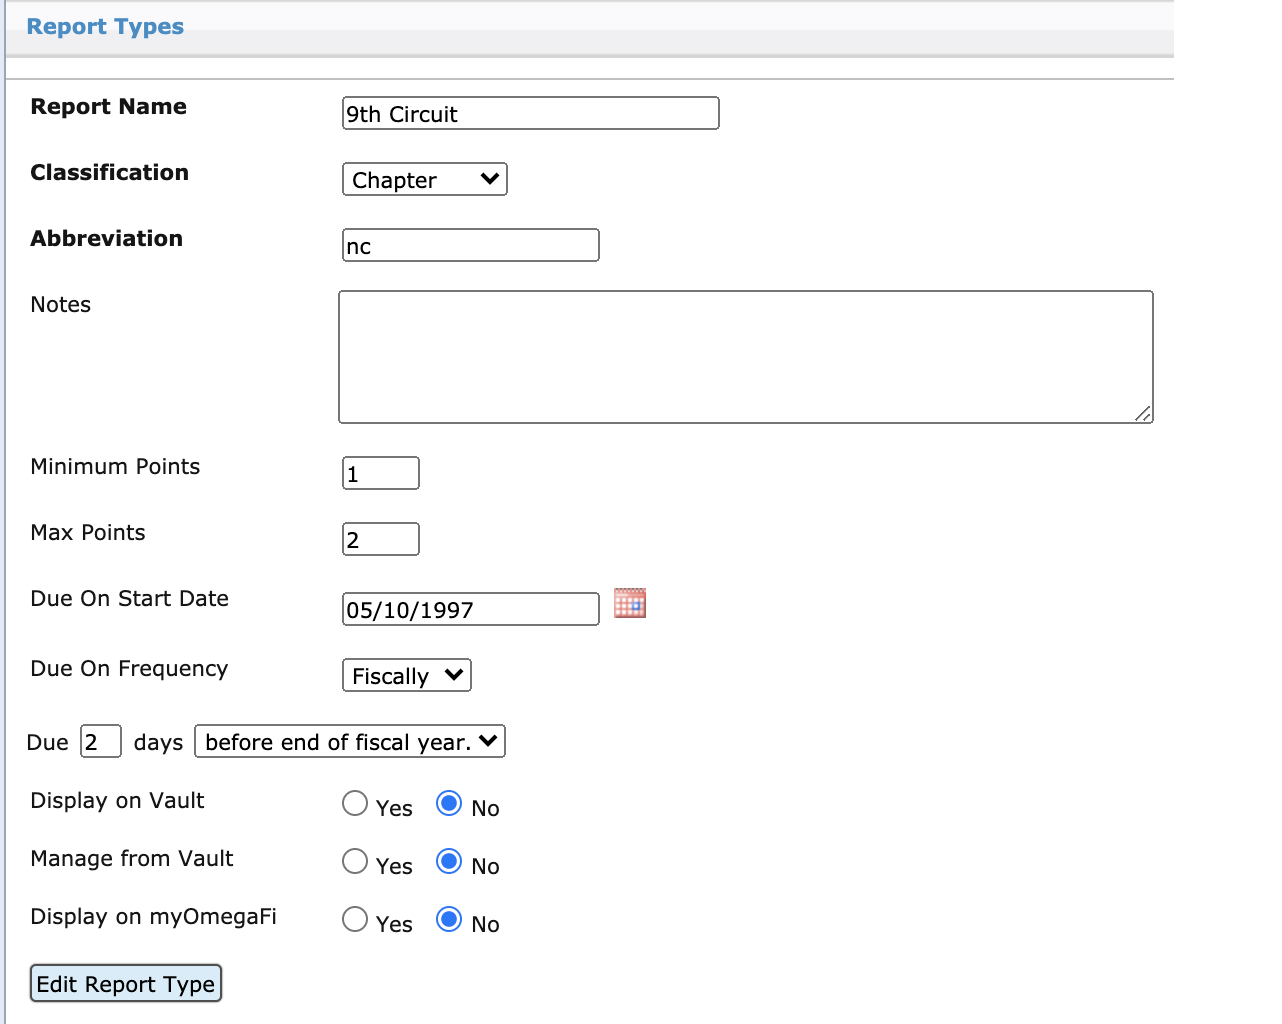
Task: Click the Manage from Vault label
Action: point(132,858)
